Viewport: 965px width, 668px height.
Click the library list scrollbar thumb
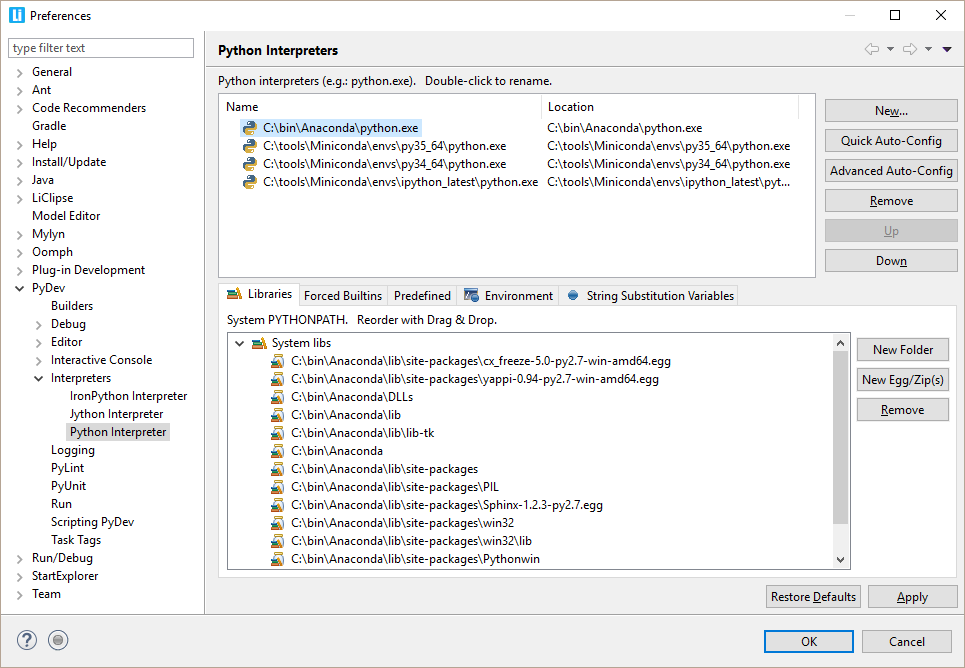(x=840, y=437)
